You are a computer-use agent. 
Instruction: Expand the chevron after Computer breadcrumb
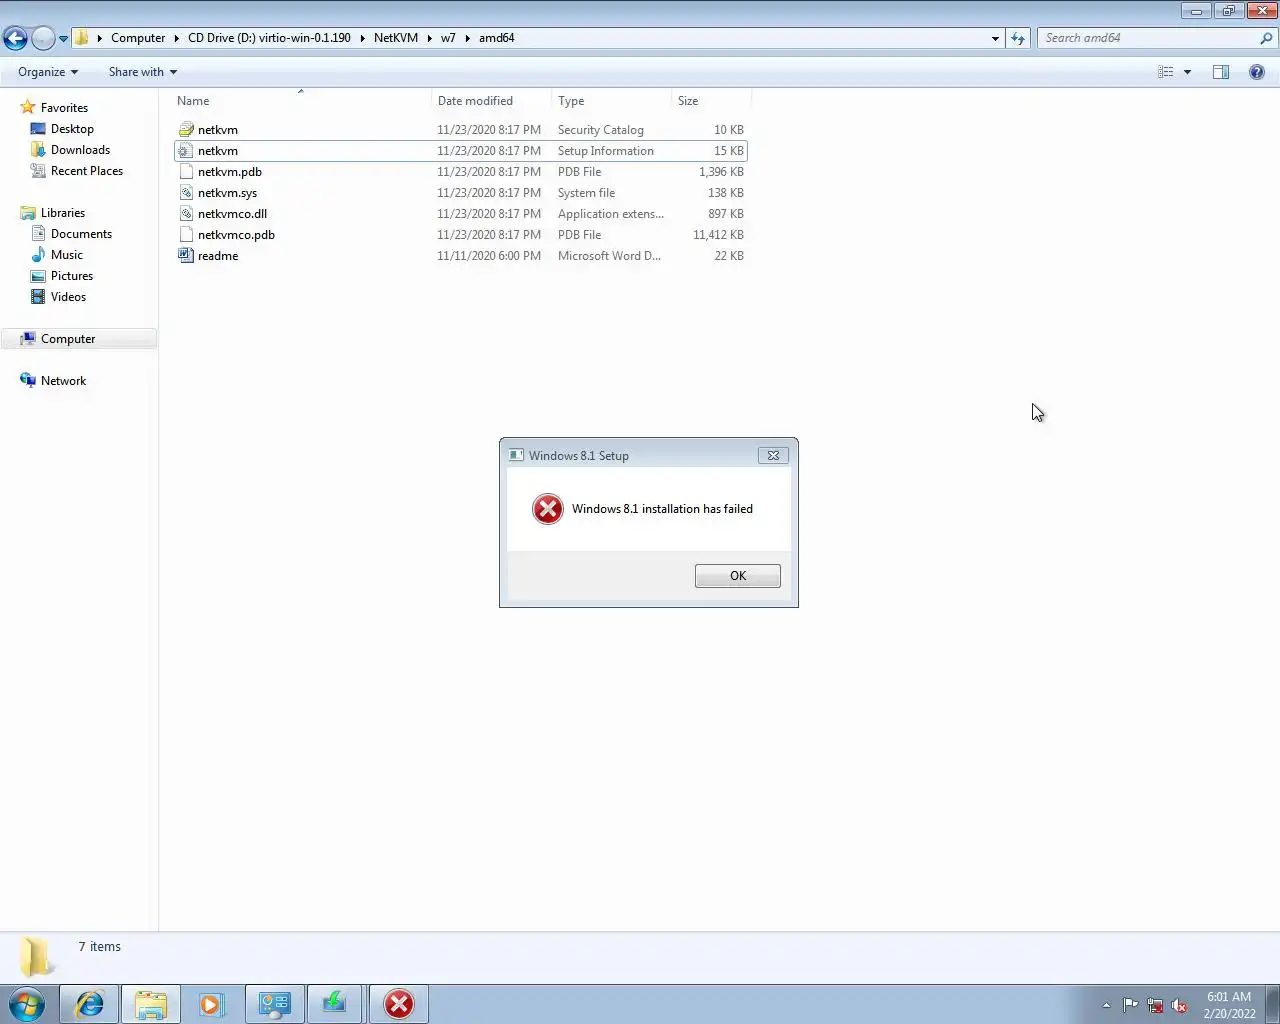[x=177, y=38]
